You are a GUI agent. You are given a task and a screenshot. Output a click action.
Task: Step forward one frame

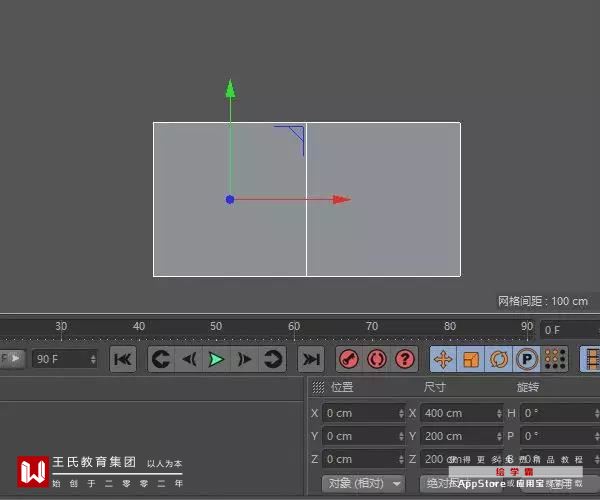245,359
